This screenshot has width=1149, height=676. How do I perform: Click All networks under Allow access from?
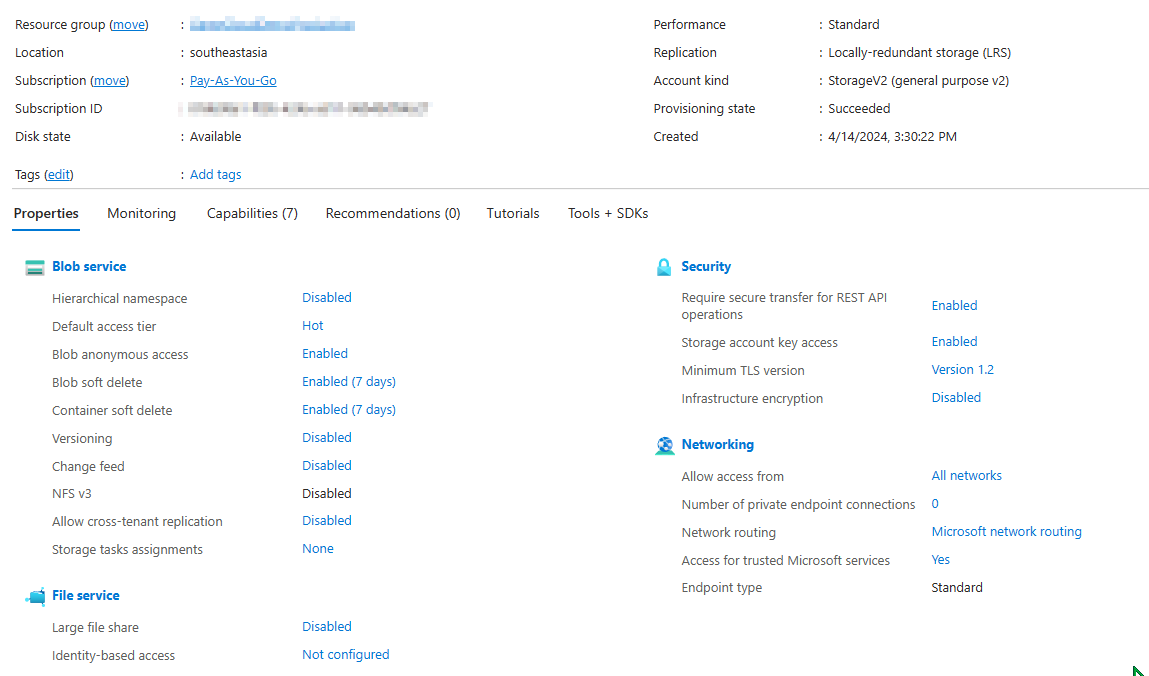point(966,475)
